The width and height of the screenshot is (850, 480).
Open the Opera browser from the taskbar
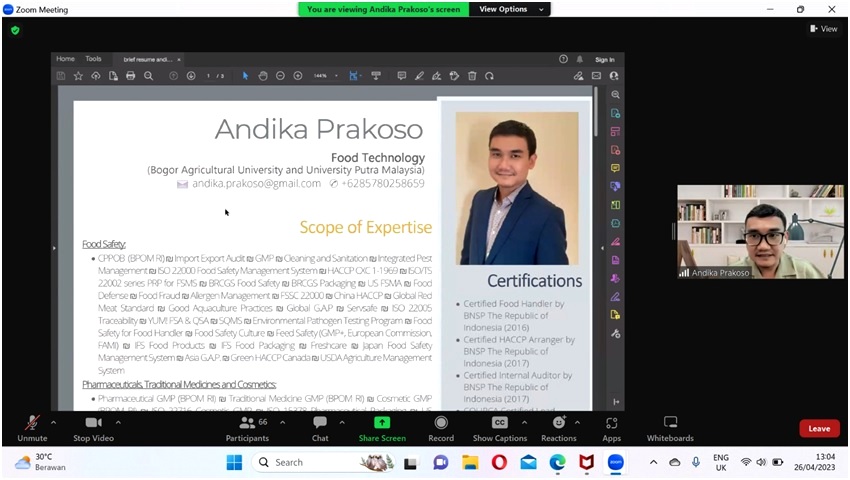click(499, 463)
